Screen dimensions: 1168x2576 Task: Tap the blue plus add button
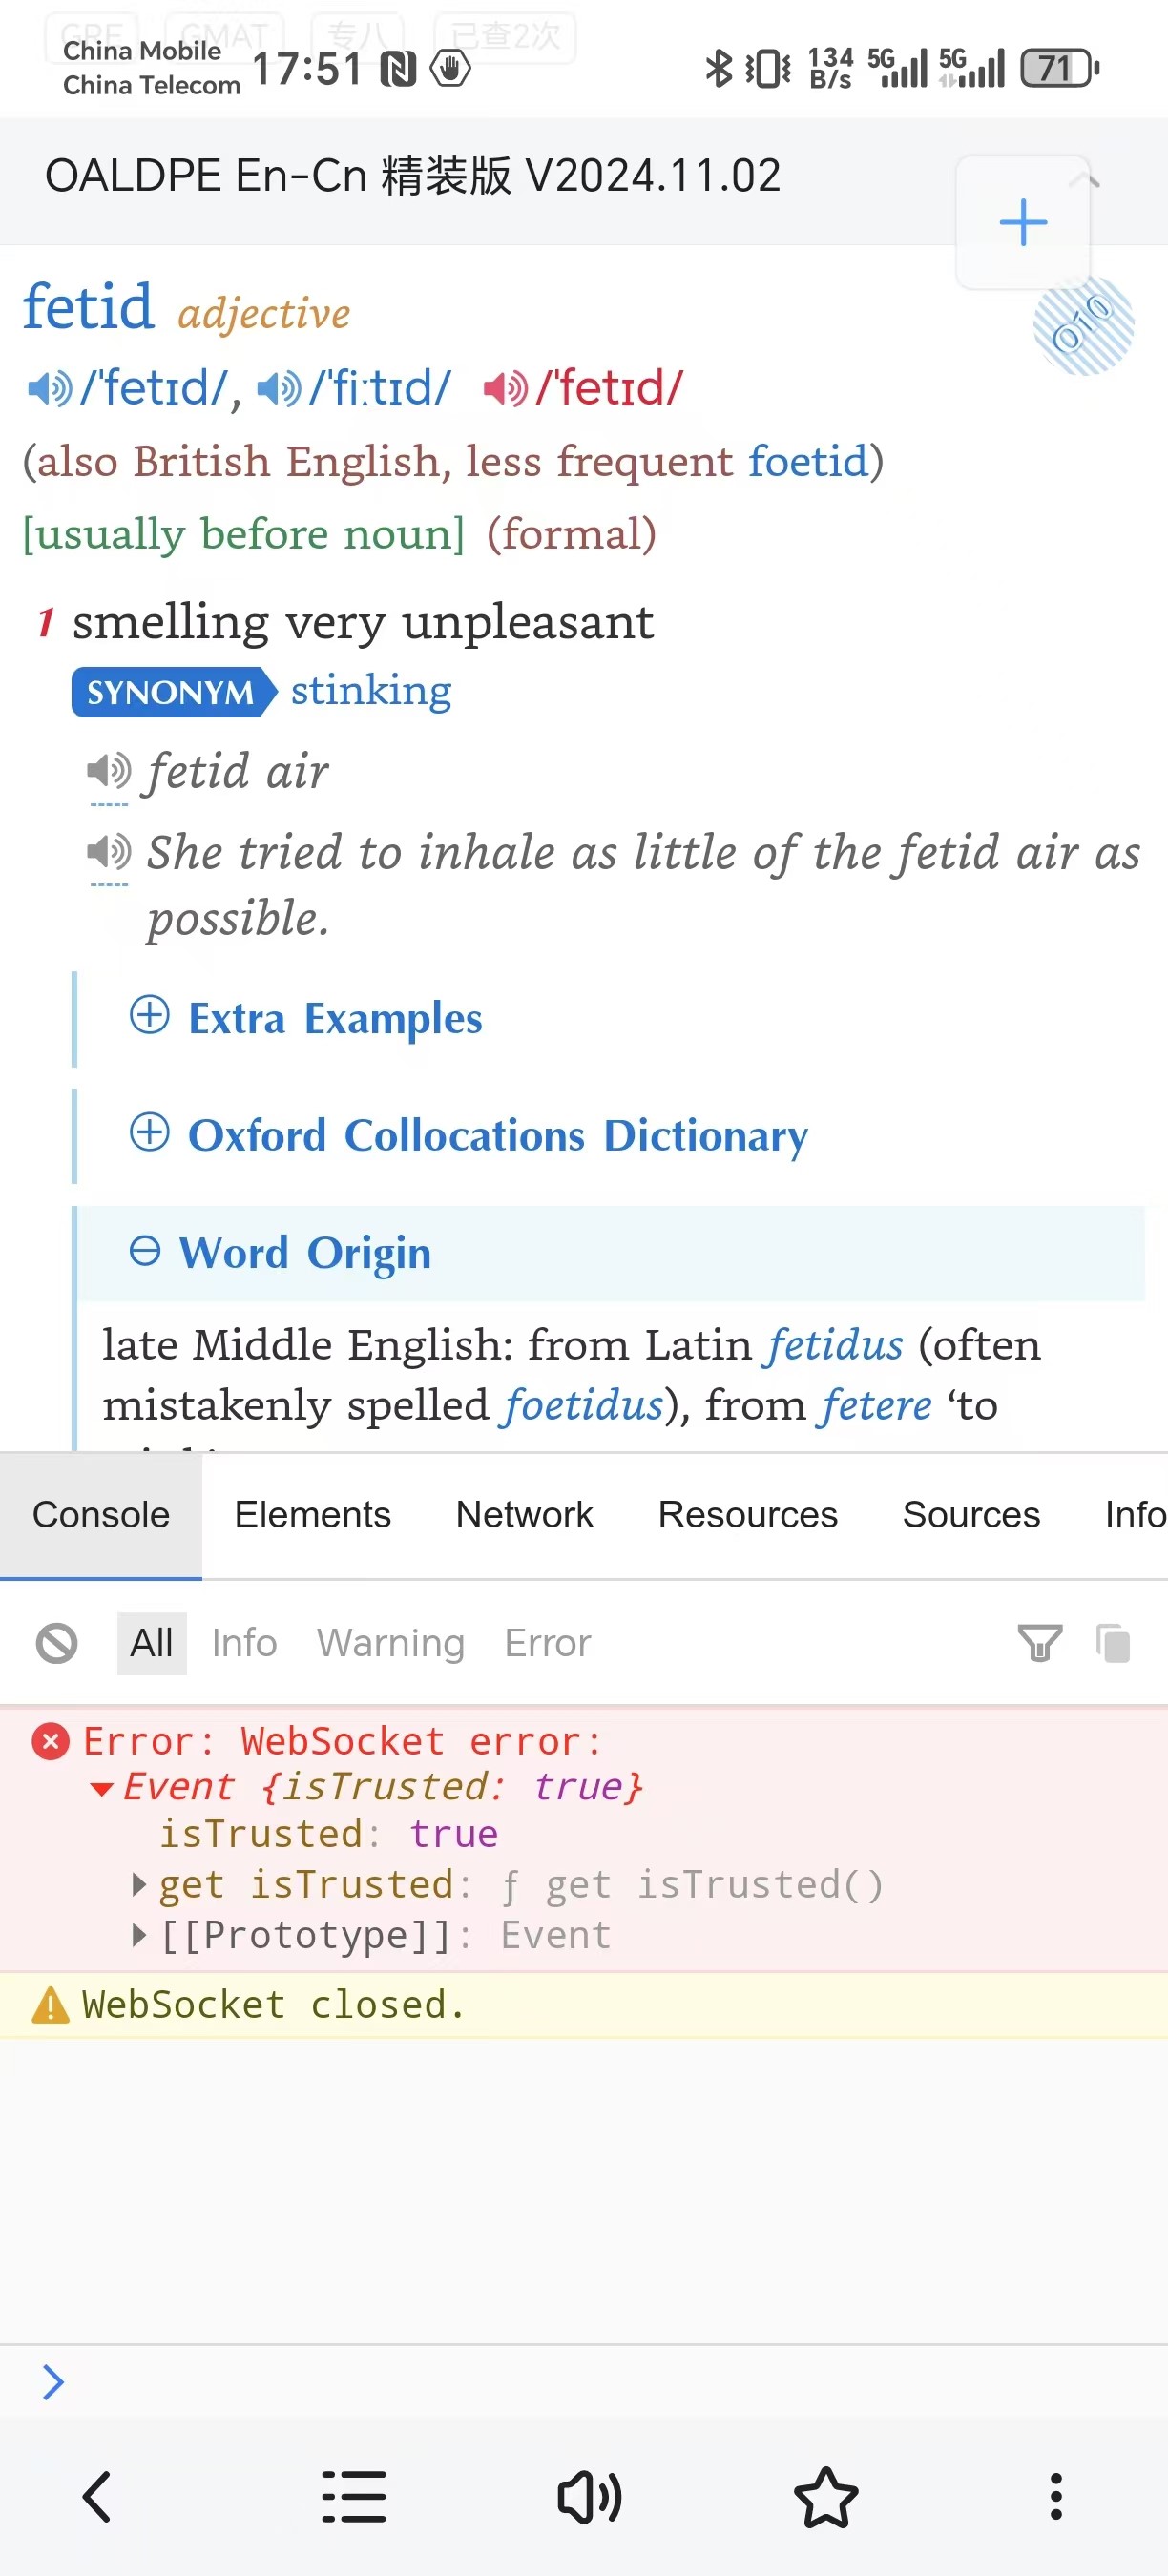[x=1023, y=222]
